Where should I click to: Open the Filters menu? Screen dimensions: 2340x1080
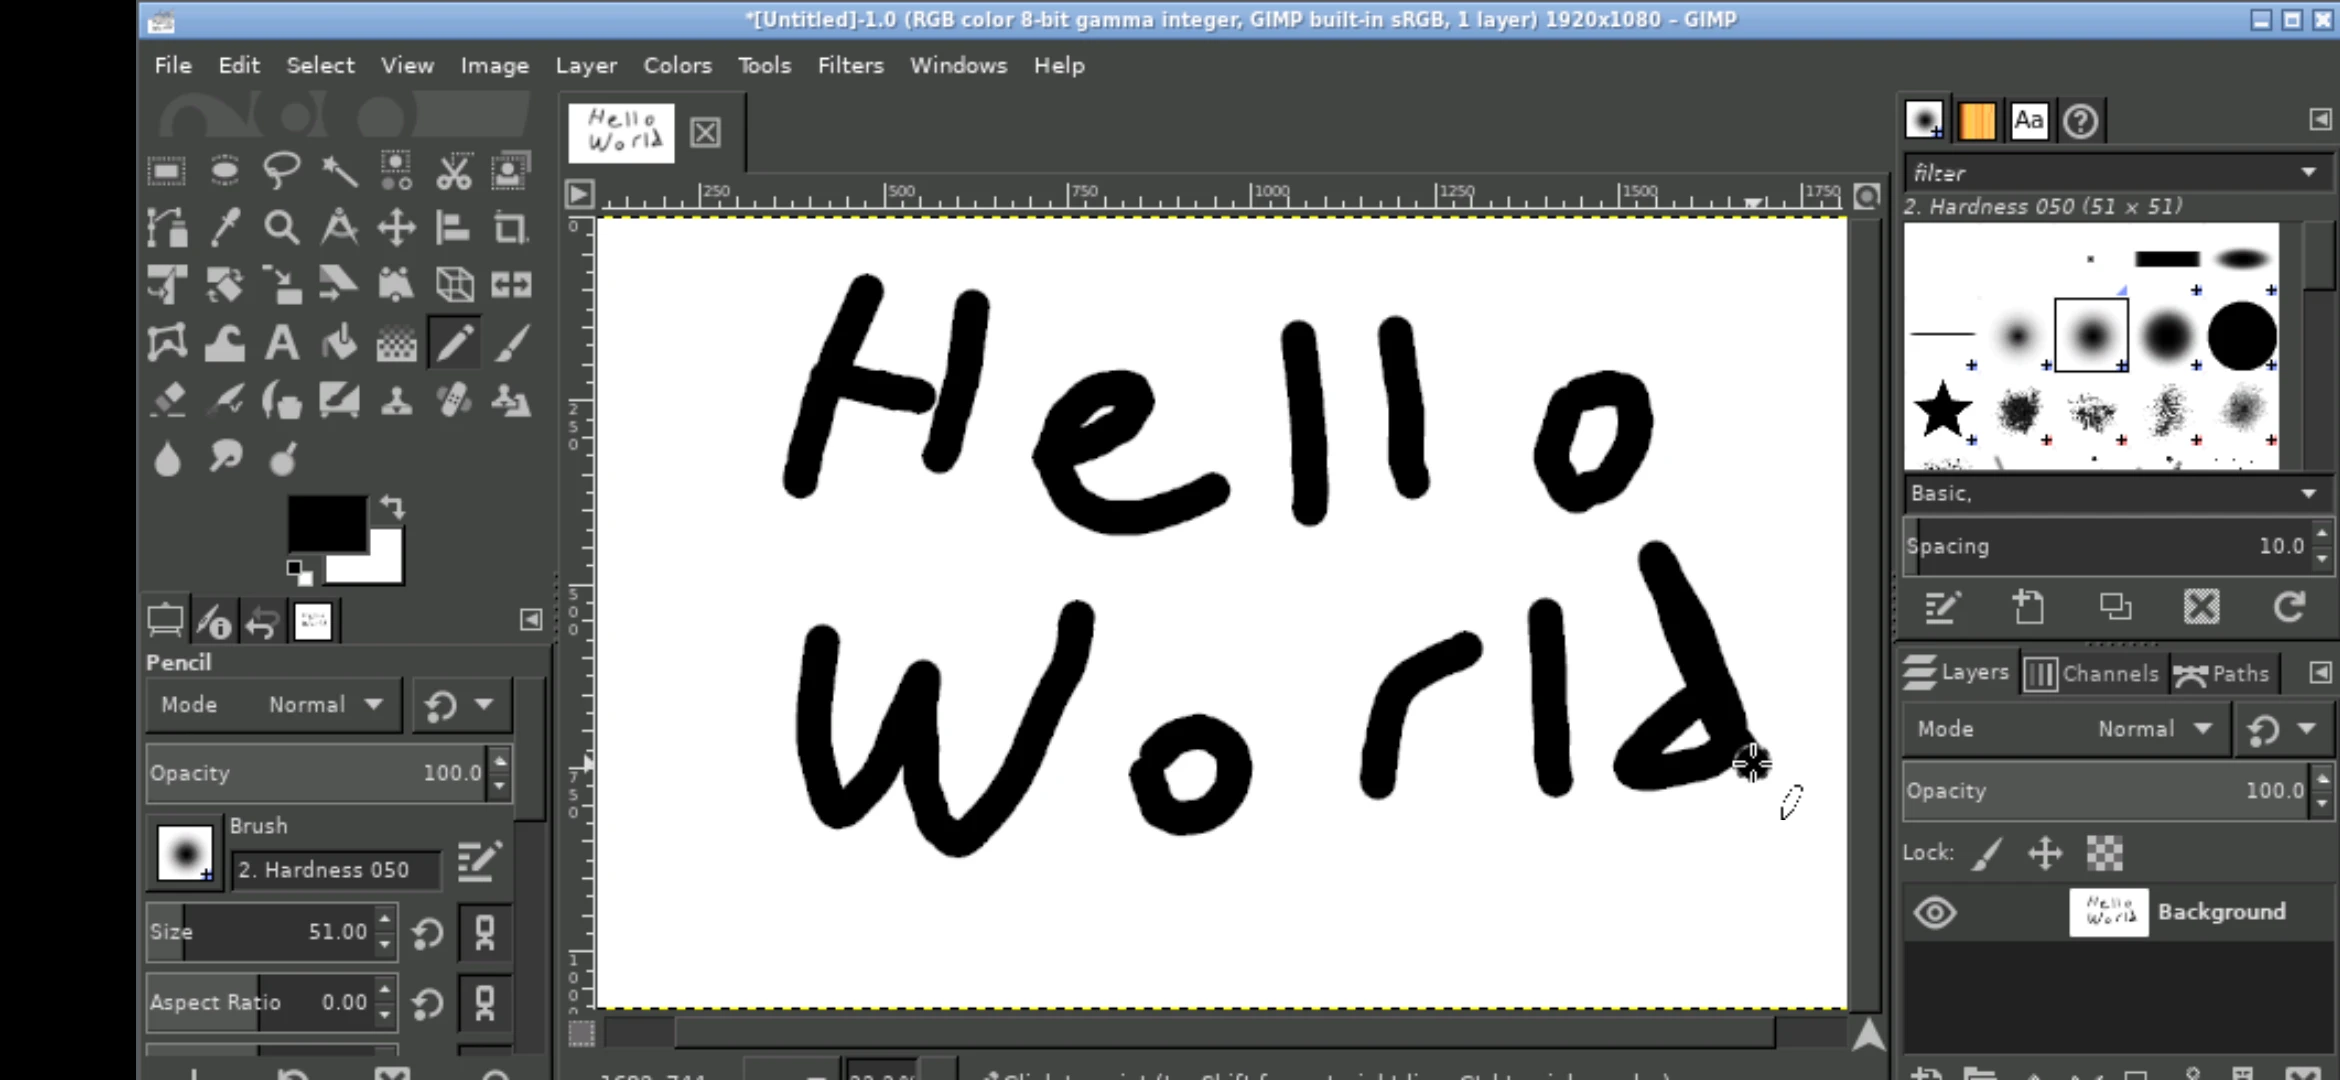[850, 65]
